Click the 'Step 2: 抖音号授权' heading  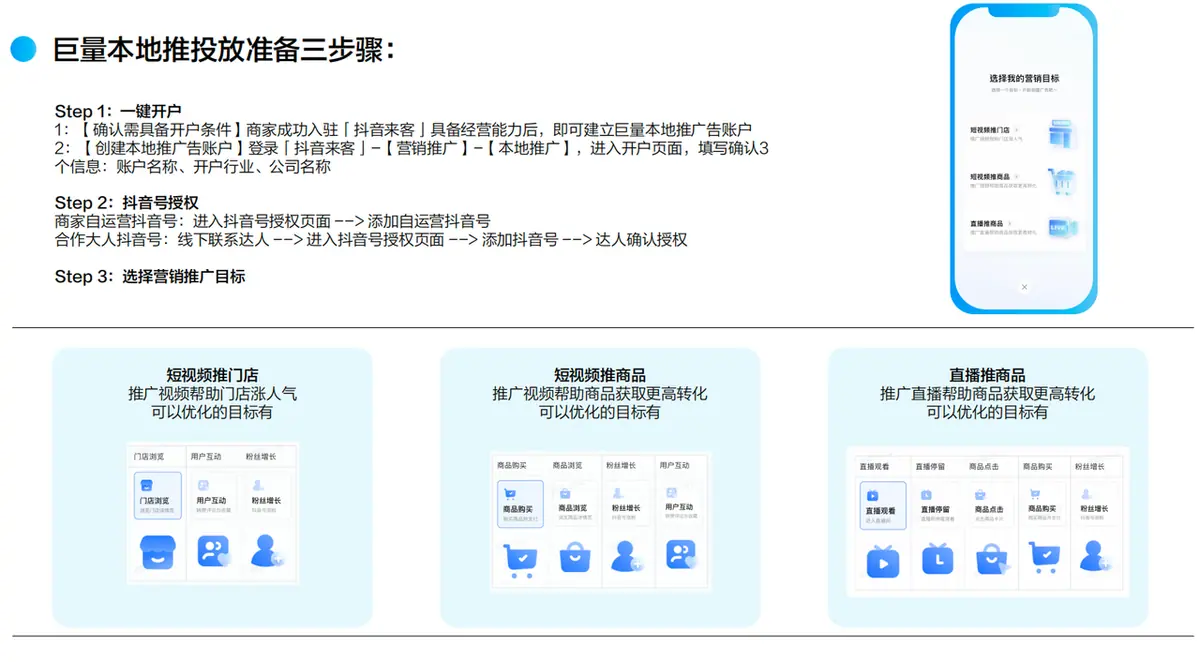coord(127,203)
